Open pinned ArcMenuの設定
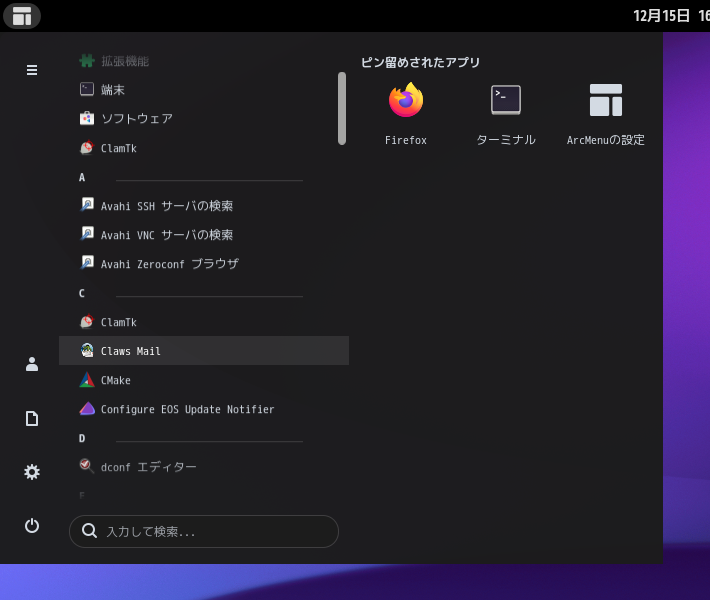 click(606, 114)
